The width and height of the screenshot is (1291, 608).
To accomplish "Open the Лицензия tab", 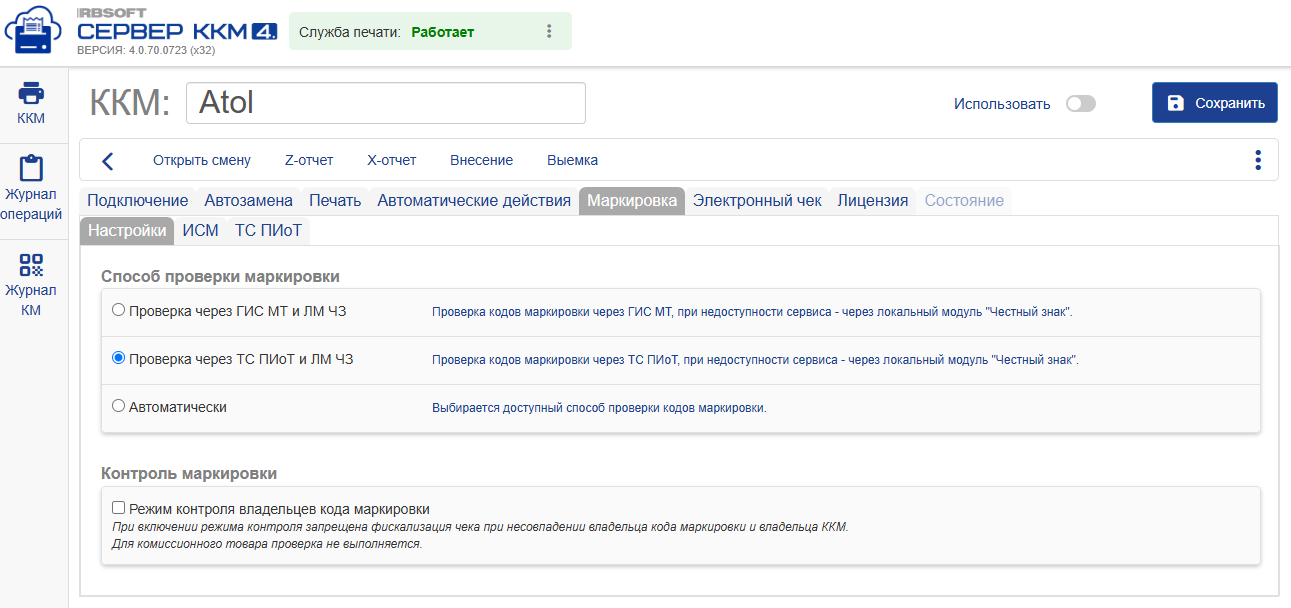I will [873, 200].
